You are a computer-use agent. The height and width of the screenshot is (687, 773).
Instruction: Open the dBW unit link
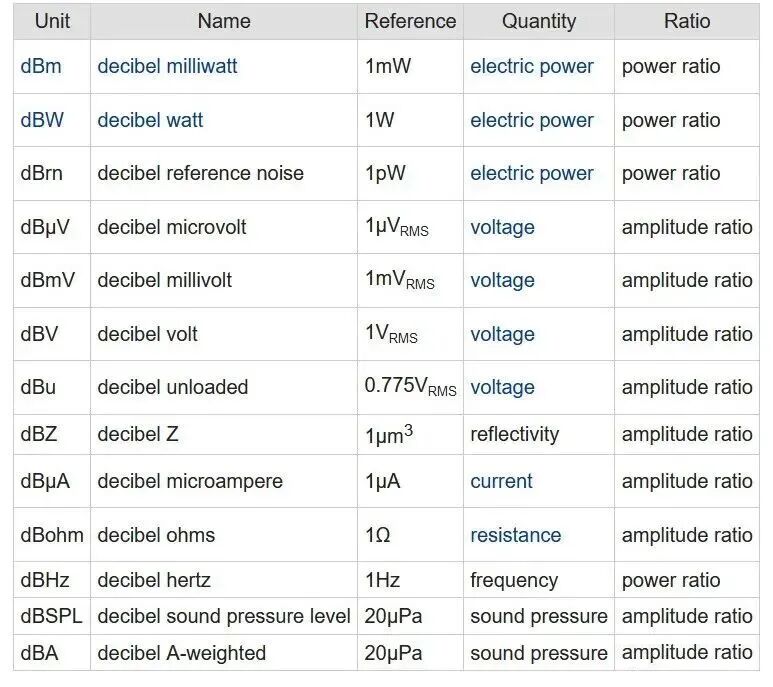(42, 120)
